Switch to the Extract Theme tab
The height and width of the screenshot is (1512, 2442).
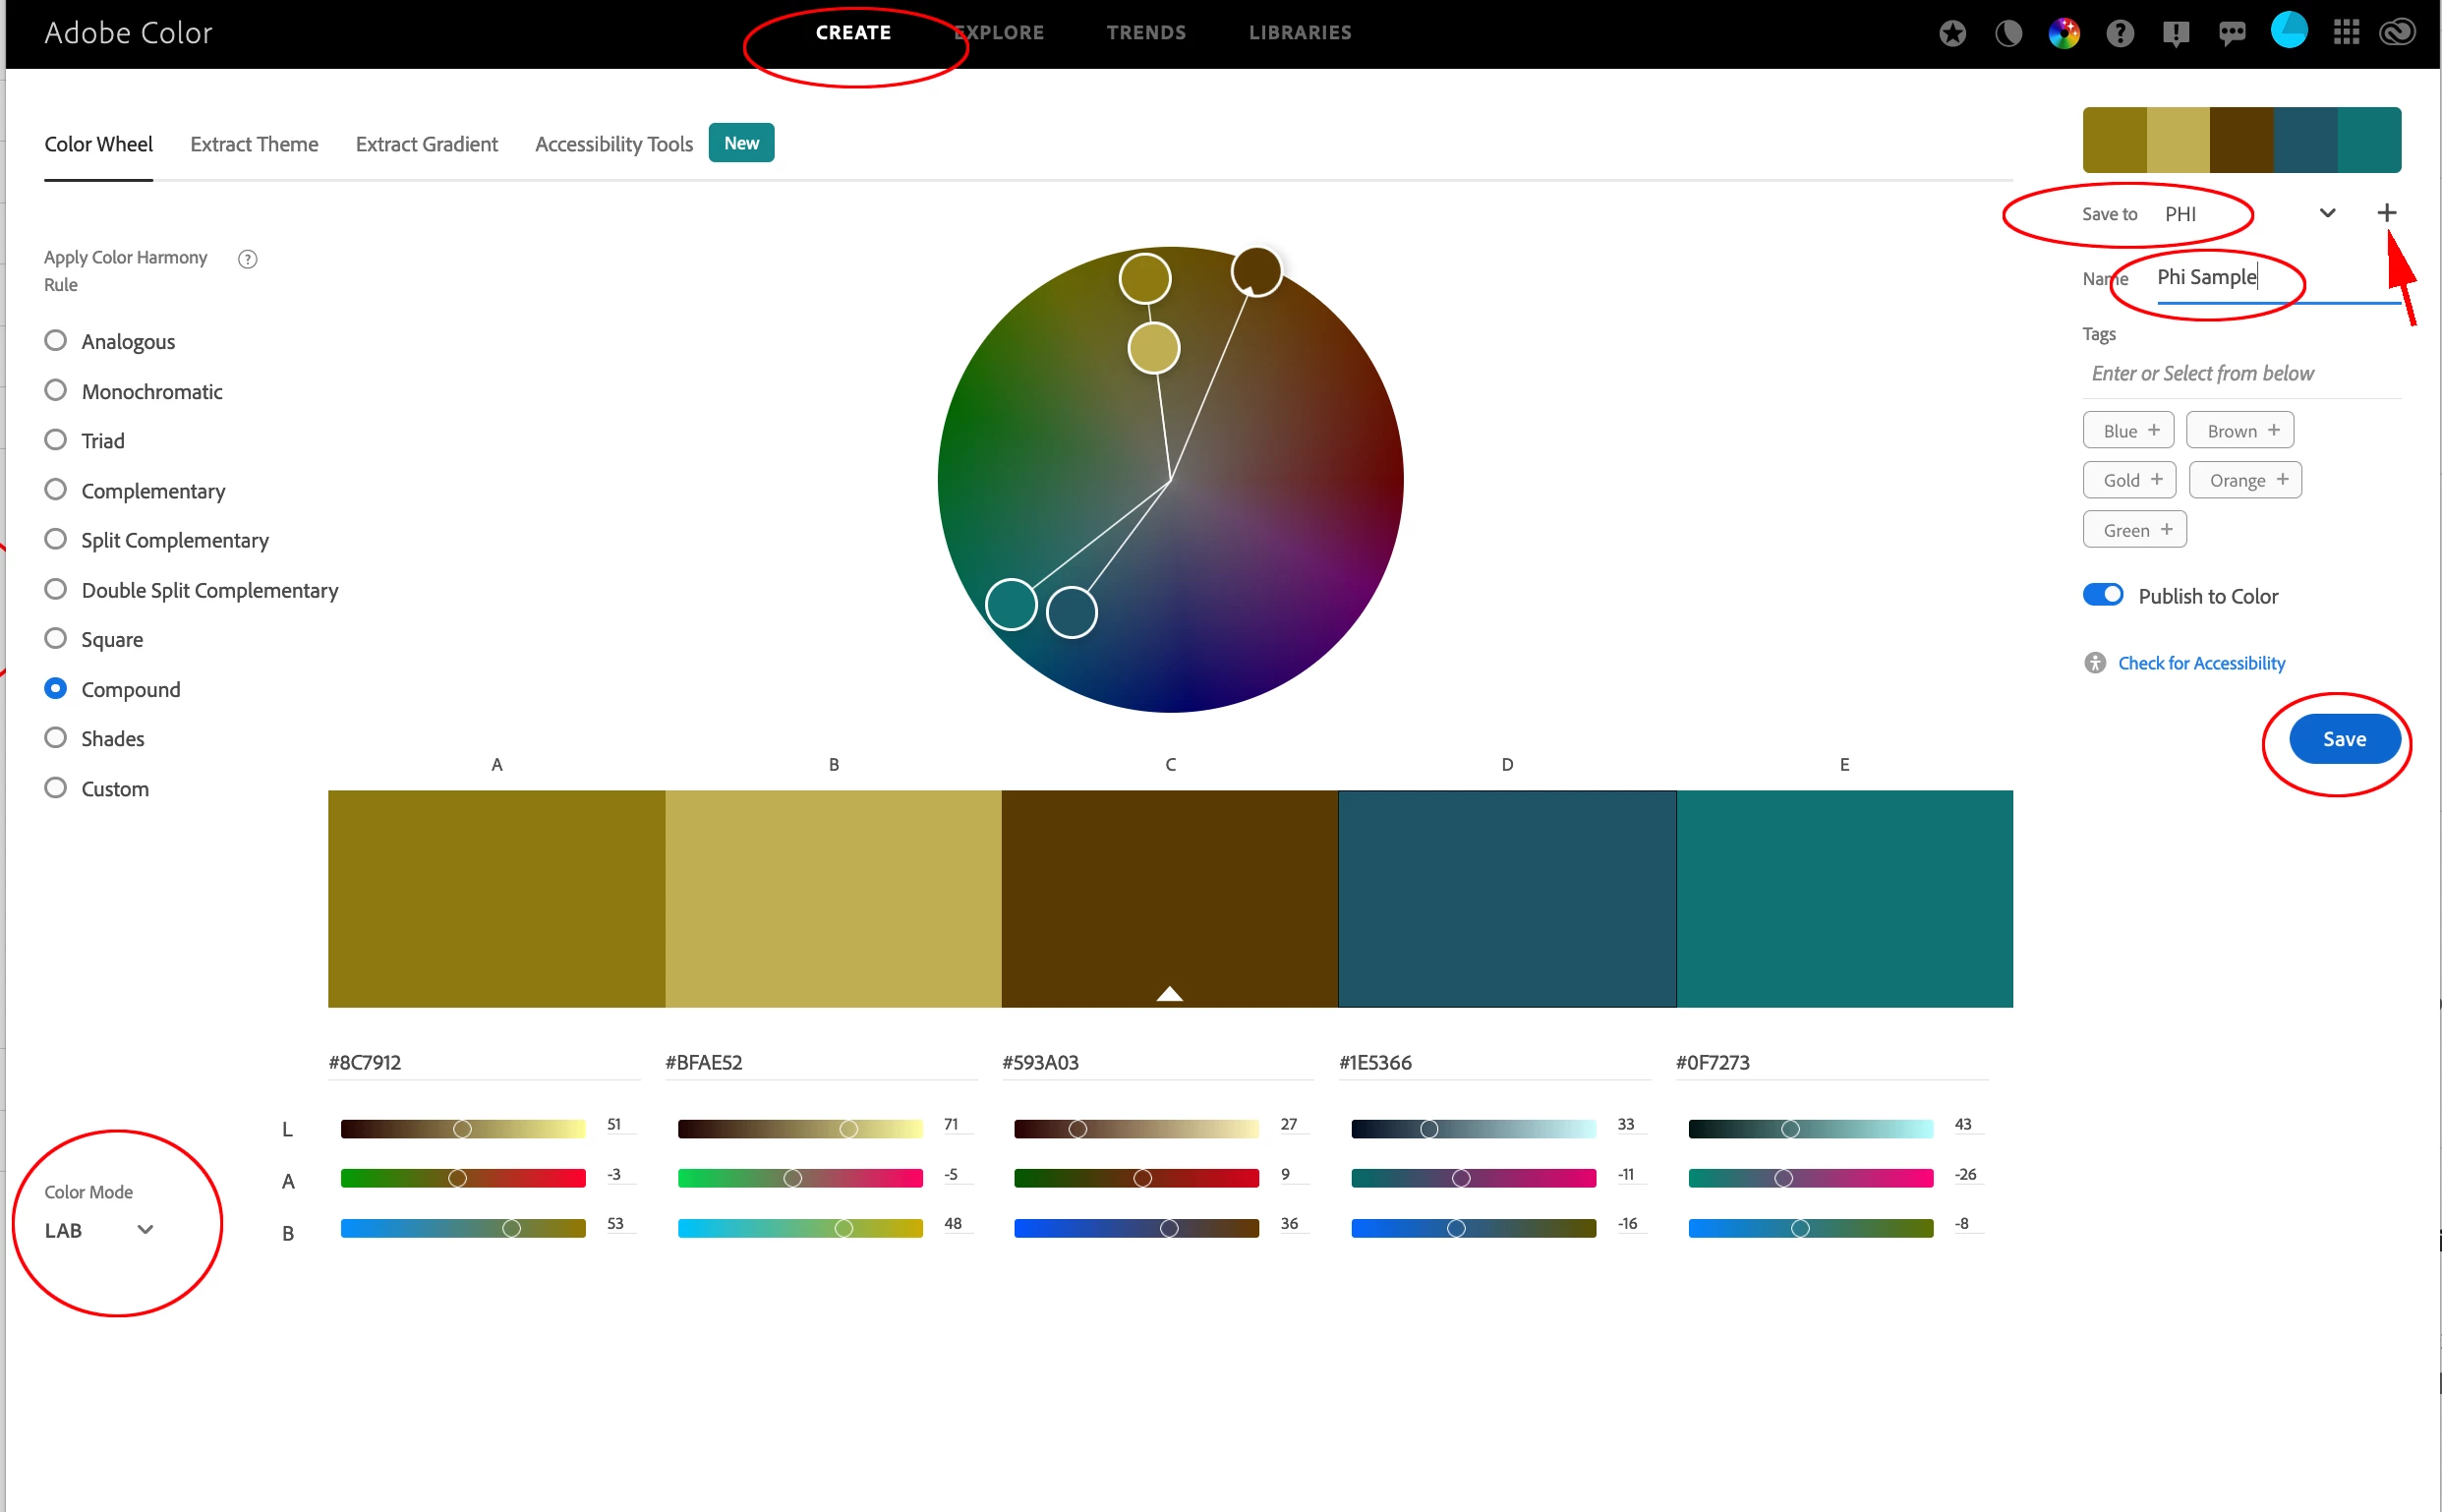(x=254, y=144)
